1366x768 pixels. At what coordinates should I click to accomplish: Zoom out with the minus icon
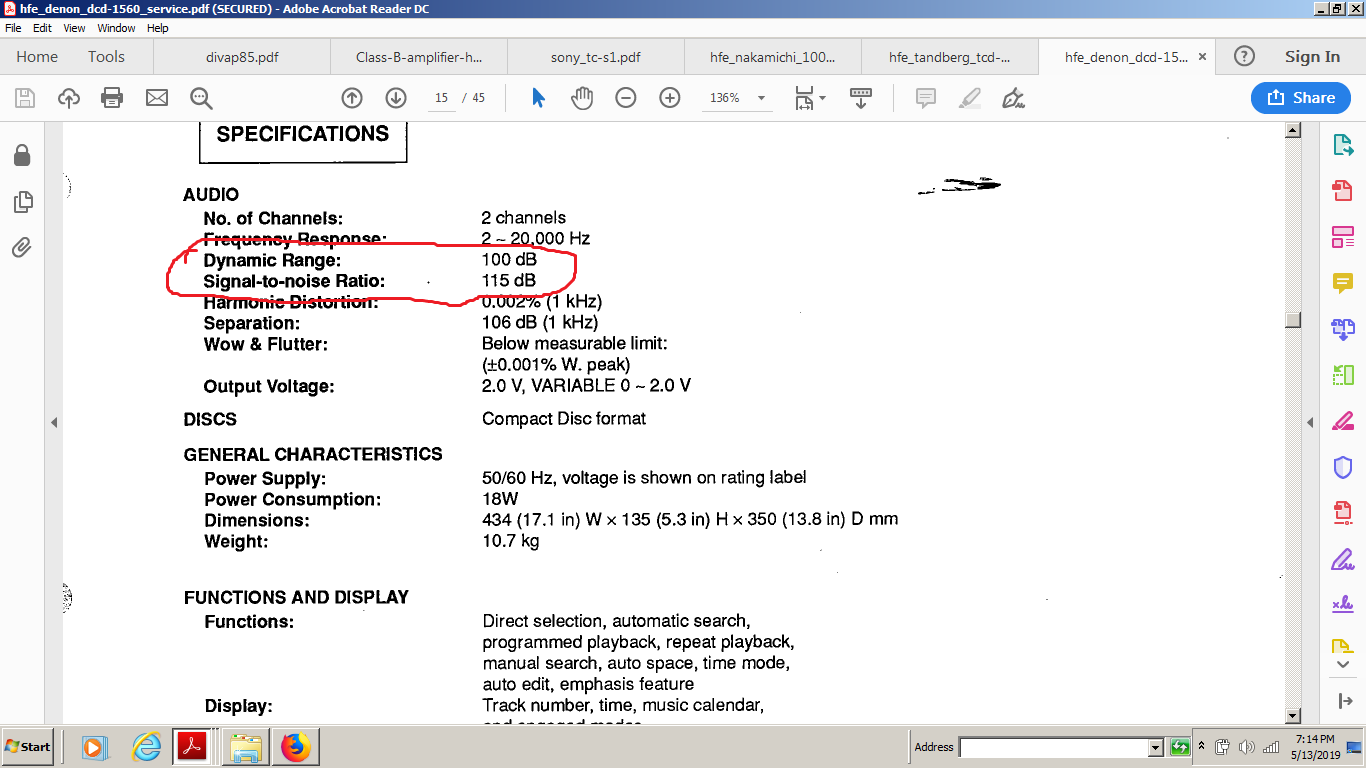click(x=626, y=98)
